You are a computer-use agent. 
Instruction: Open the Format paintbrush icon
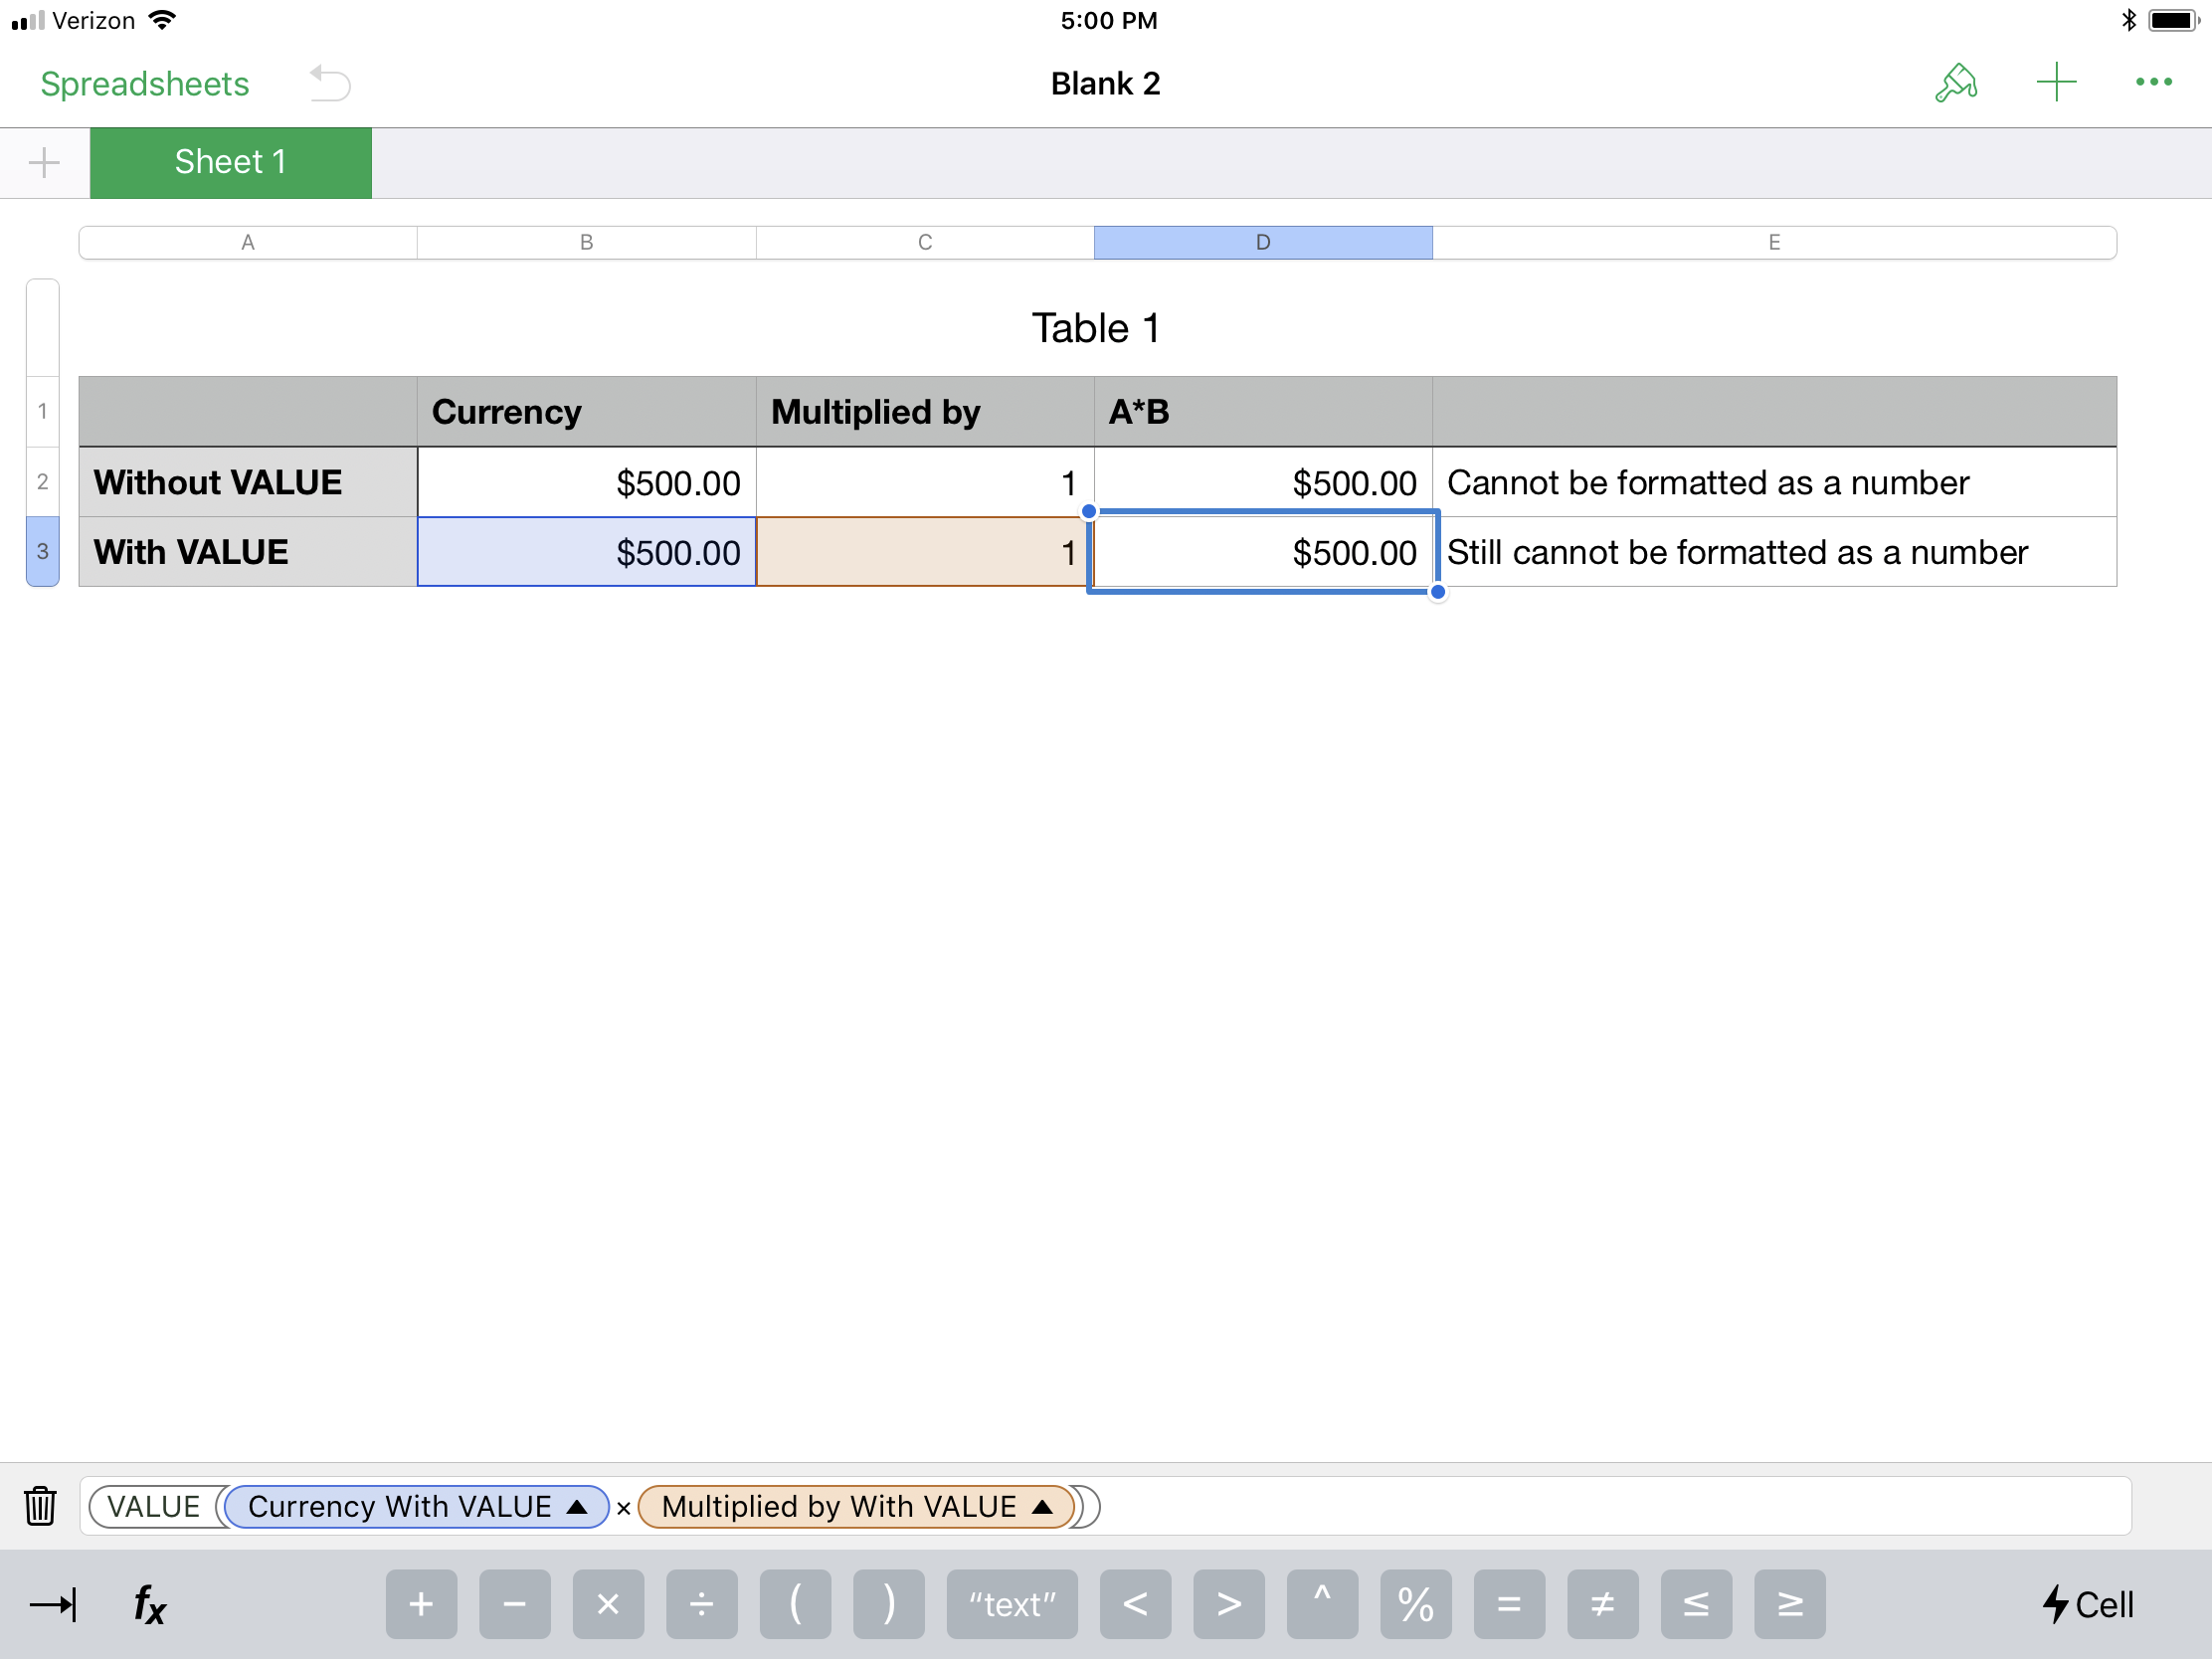pos(1956,83)
